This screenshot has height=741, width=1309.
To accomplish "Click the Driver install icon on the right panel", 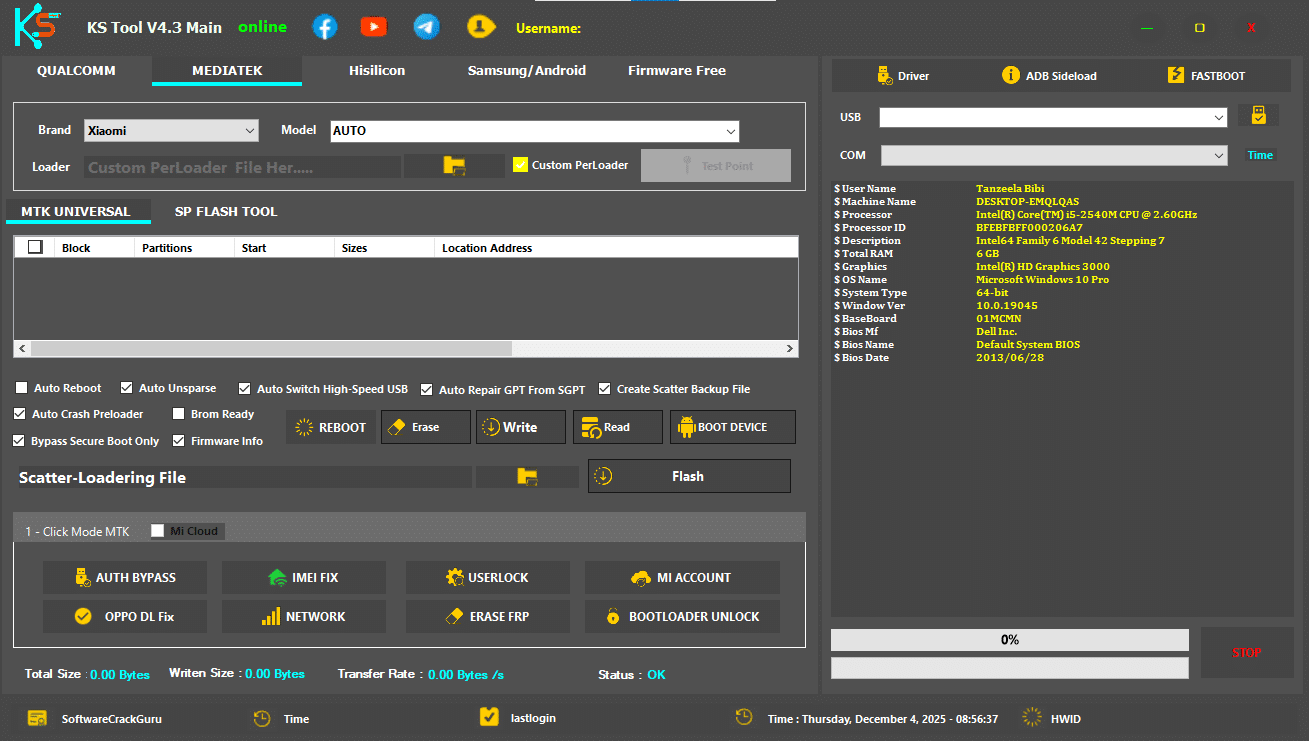I will click(884, 75).
